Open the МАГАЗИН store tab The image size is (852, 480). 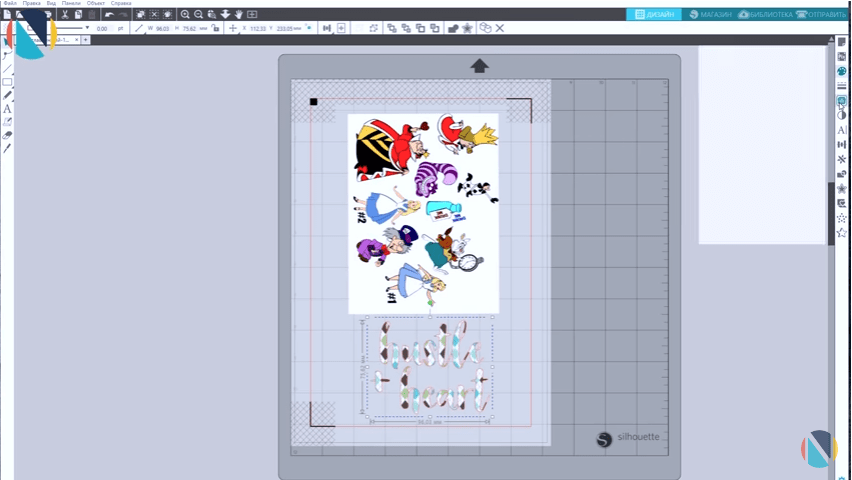(x=710, y=15)
